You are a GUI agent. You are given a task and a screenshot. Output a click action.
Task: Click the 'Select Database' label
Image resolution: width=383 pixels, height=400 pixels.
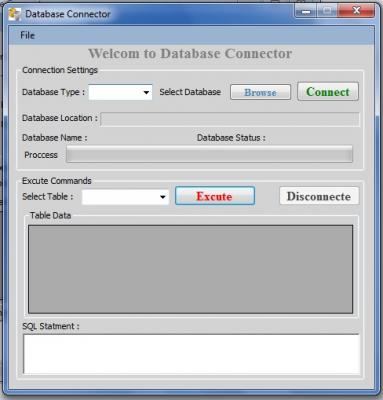coord(190,92)
